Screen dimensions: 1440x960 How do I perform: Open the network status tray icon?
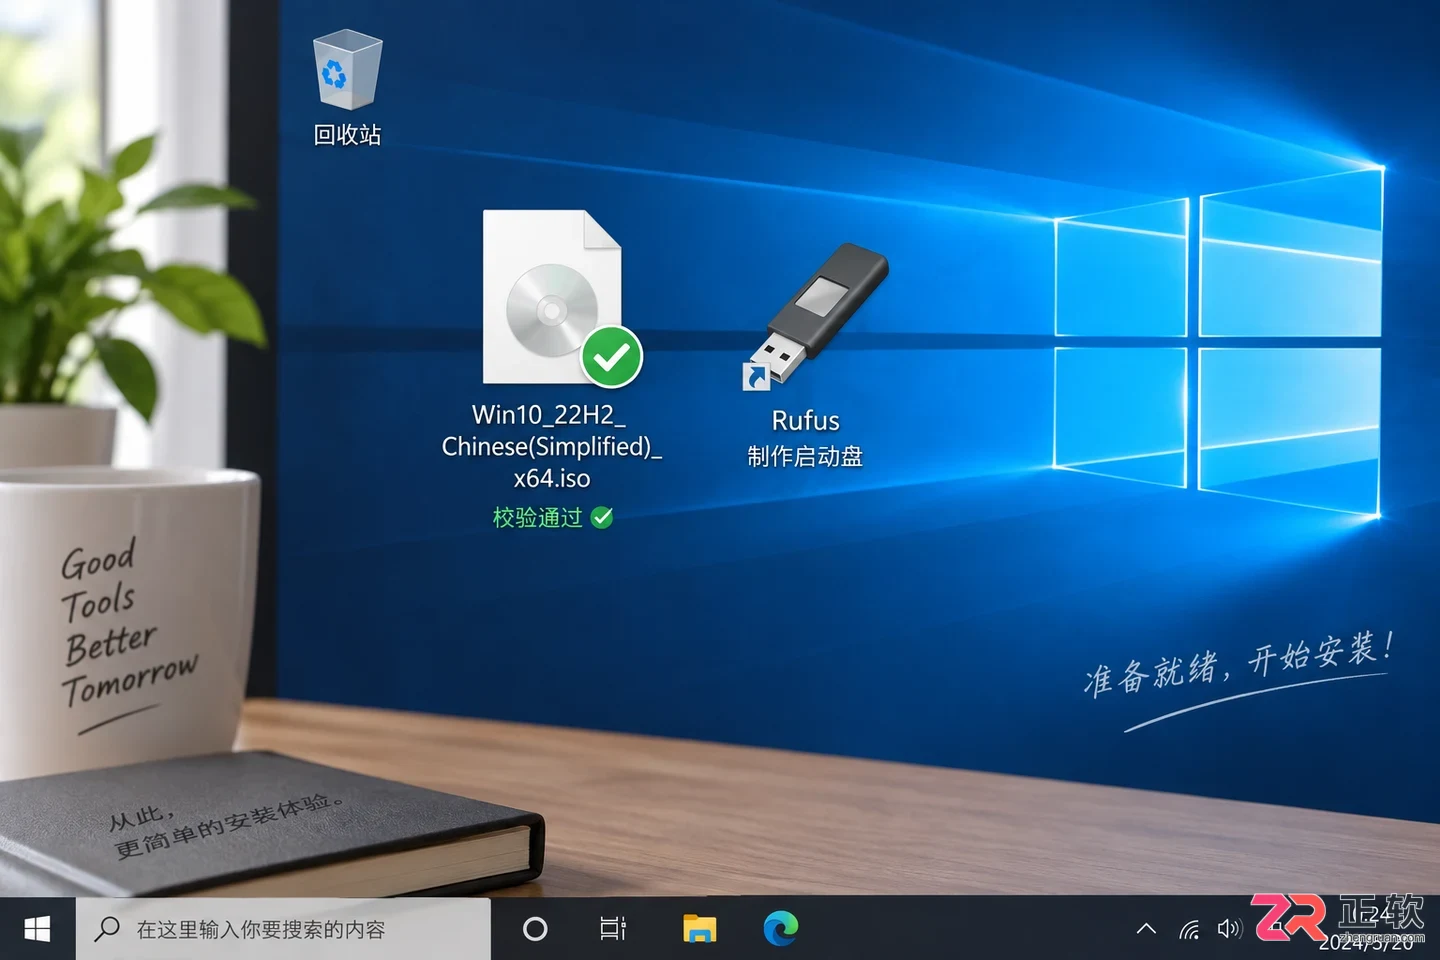pyautogui.click(x=1190, y=930)
